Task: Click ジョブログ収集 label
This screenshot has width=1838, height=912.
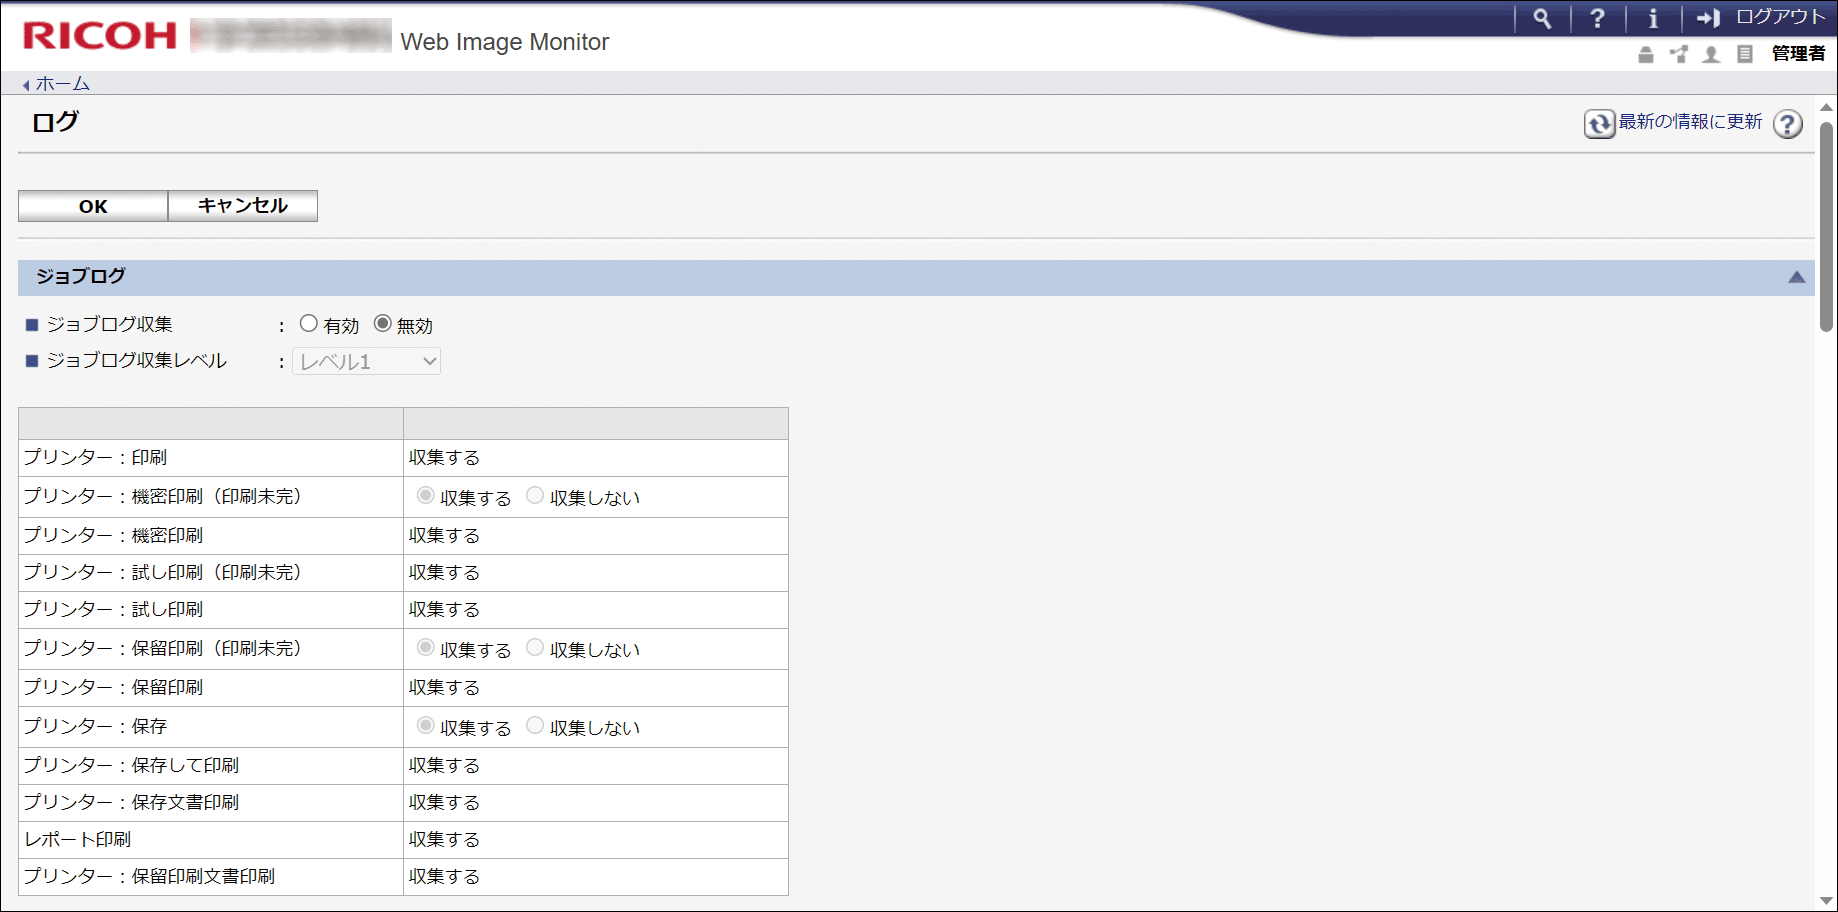Action: click(x=110, y=324)
